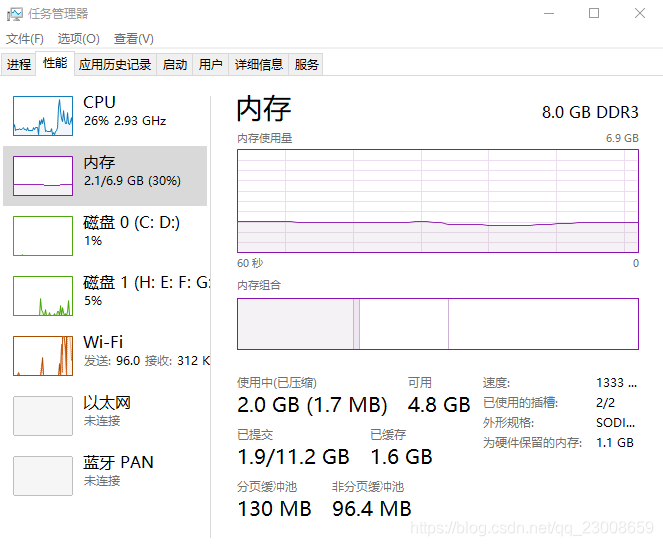
Task: Select the 以太网 empty graph thumbnail
Action: click(x=43, y=416)
